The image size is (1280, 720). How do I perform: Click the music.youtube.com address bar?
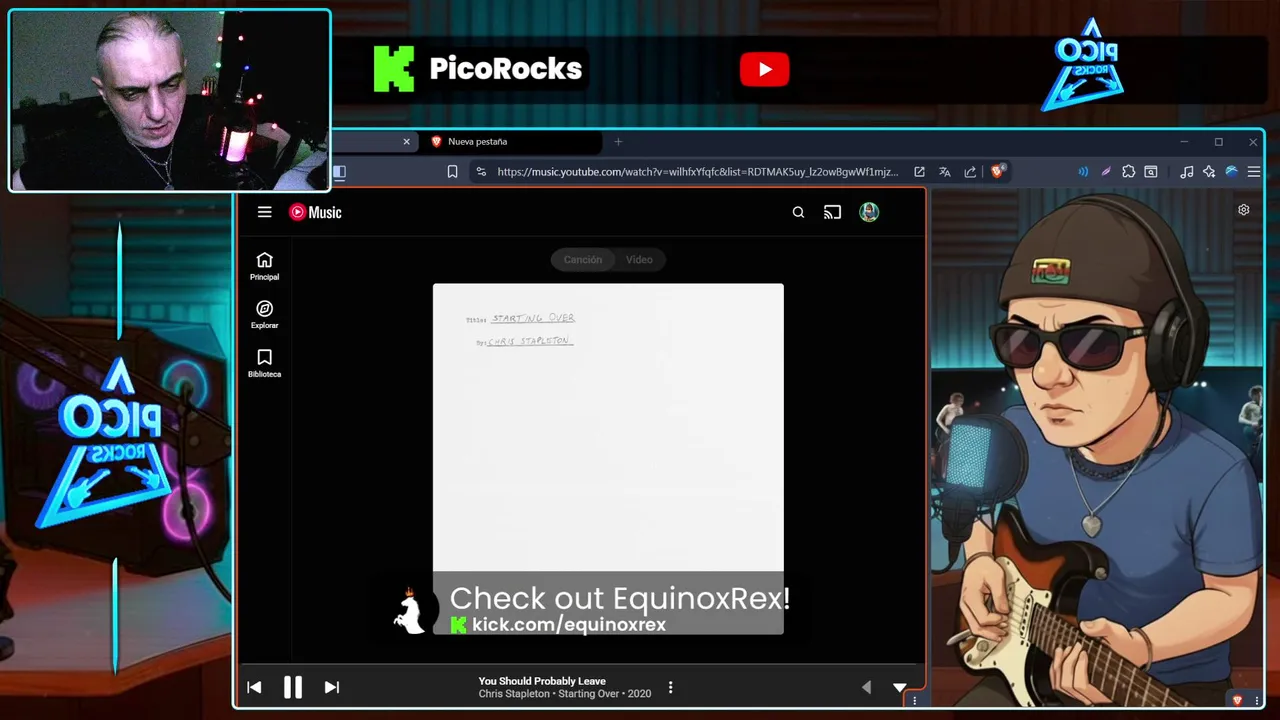697,172
